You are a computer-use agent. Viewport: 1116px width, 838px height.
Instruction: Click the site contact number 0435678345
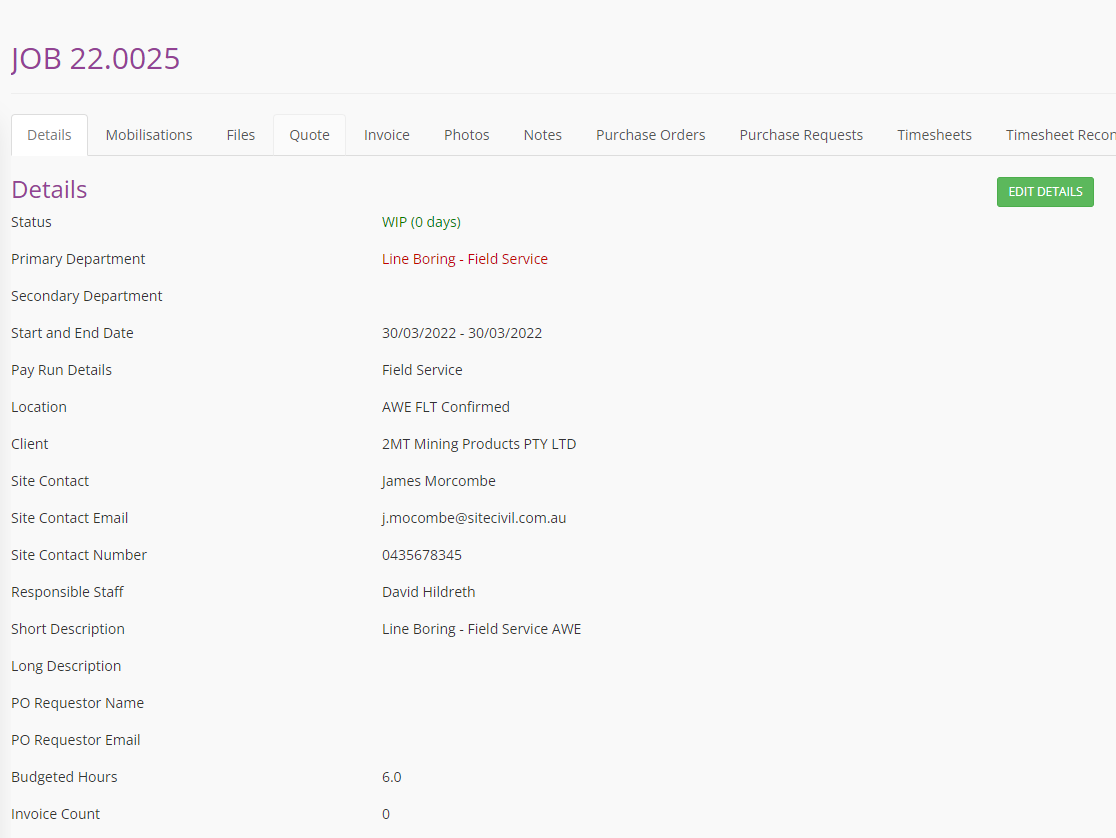tap(422, 555)
